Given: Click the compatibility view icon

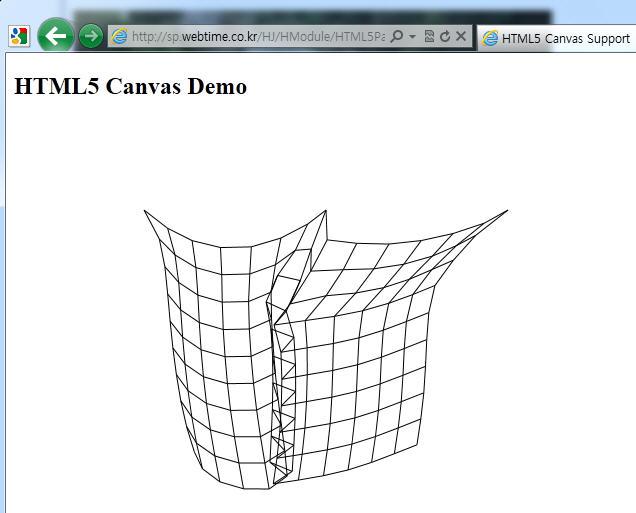Looking at the screenshot, I should tap(429, 36).
